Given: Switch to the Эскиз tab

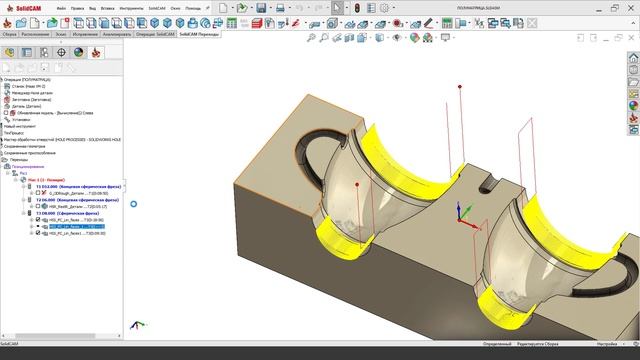Looking at the screenshot, I should [x=61, y=34].
